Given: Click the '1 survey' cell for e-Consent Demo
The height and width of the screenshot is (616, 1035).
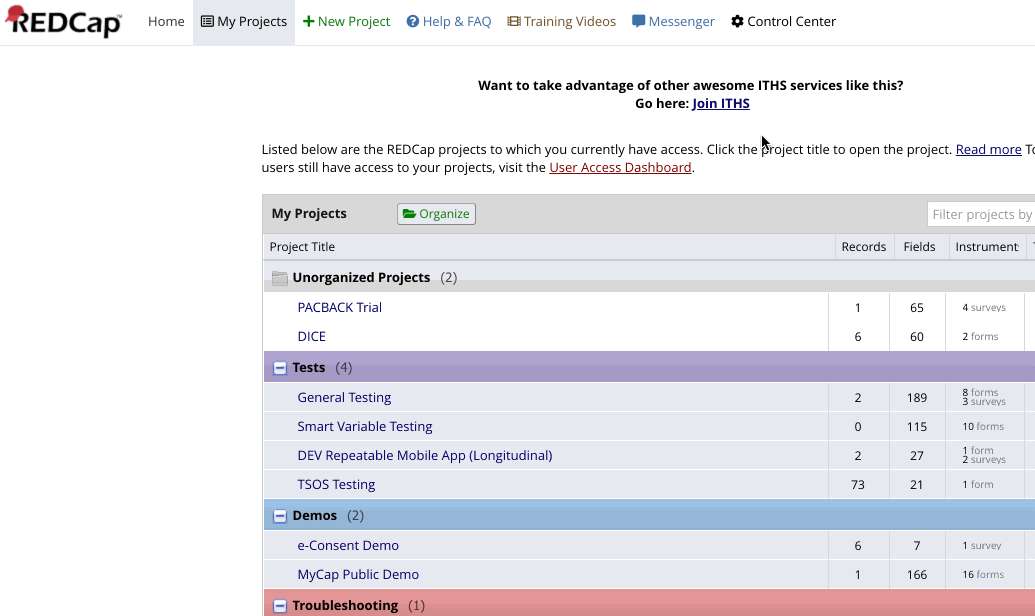Looking at the screenshot, I should (x=982, y=545).
